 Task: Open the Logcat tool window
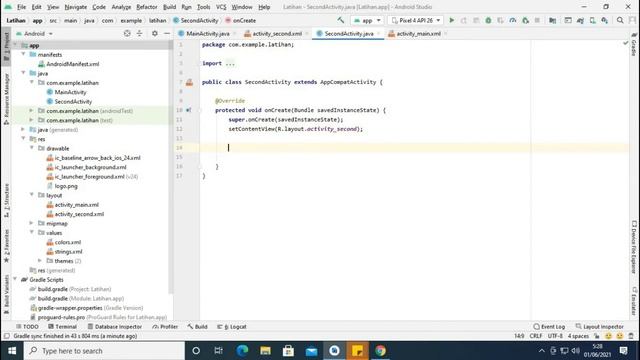232,327
